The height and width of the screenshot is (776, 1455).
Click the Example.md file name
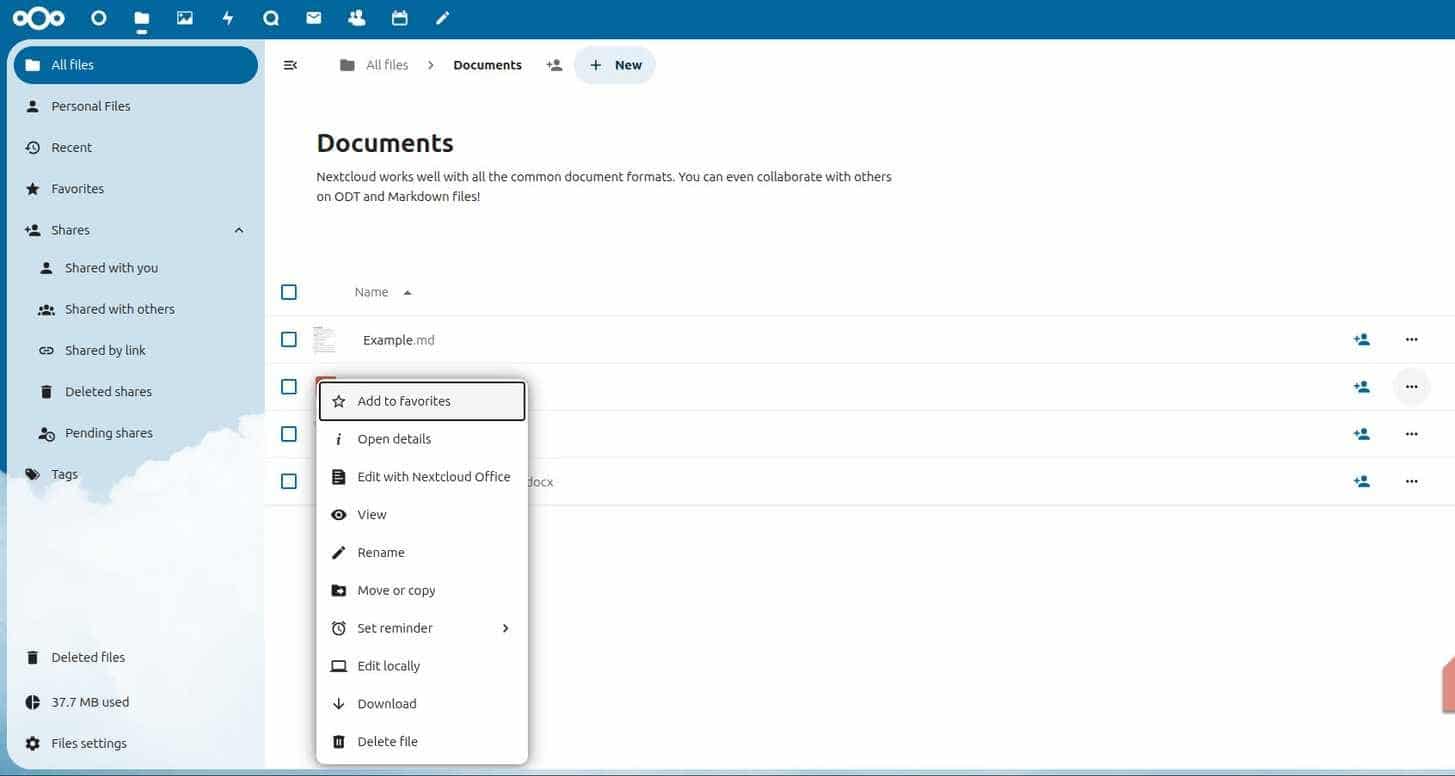point(398,340)
